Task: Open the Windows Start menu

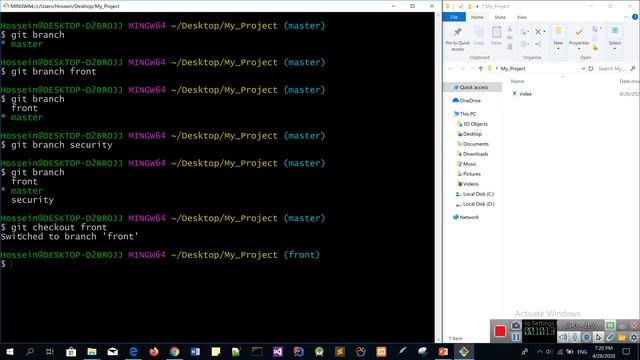Action: click(x=10, y=351)
